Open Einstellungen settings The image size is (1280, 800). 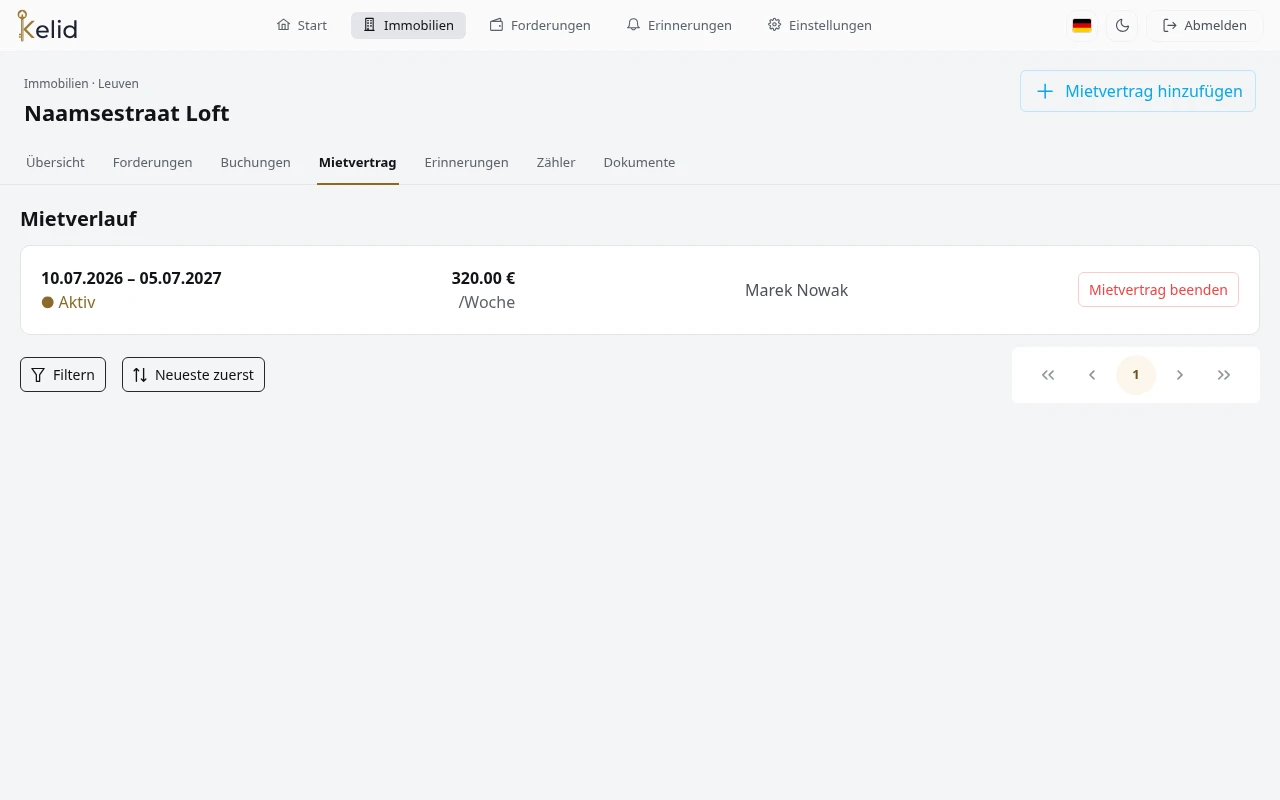tap(820, 26)
